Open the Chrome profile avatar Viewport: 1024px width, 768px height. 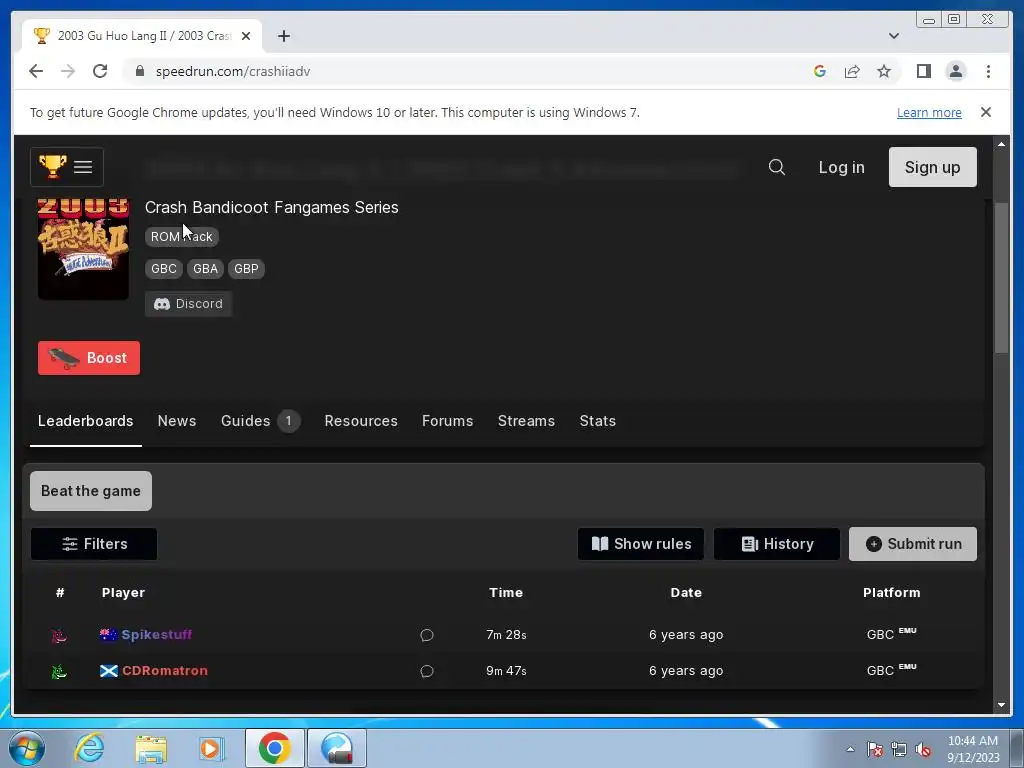tap(955, 71)
